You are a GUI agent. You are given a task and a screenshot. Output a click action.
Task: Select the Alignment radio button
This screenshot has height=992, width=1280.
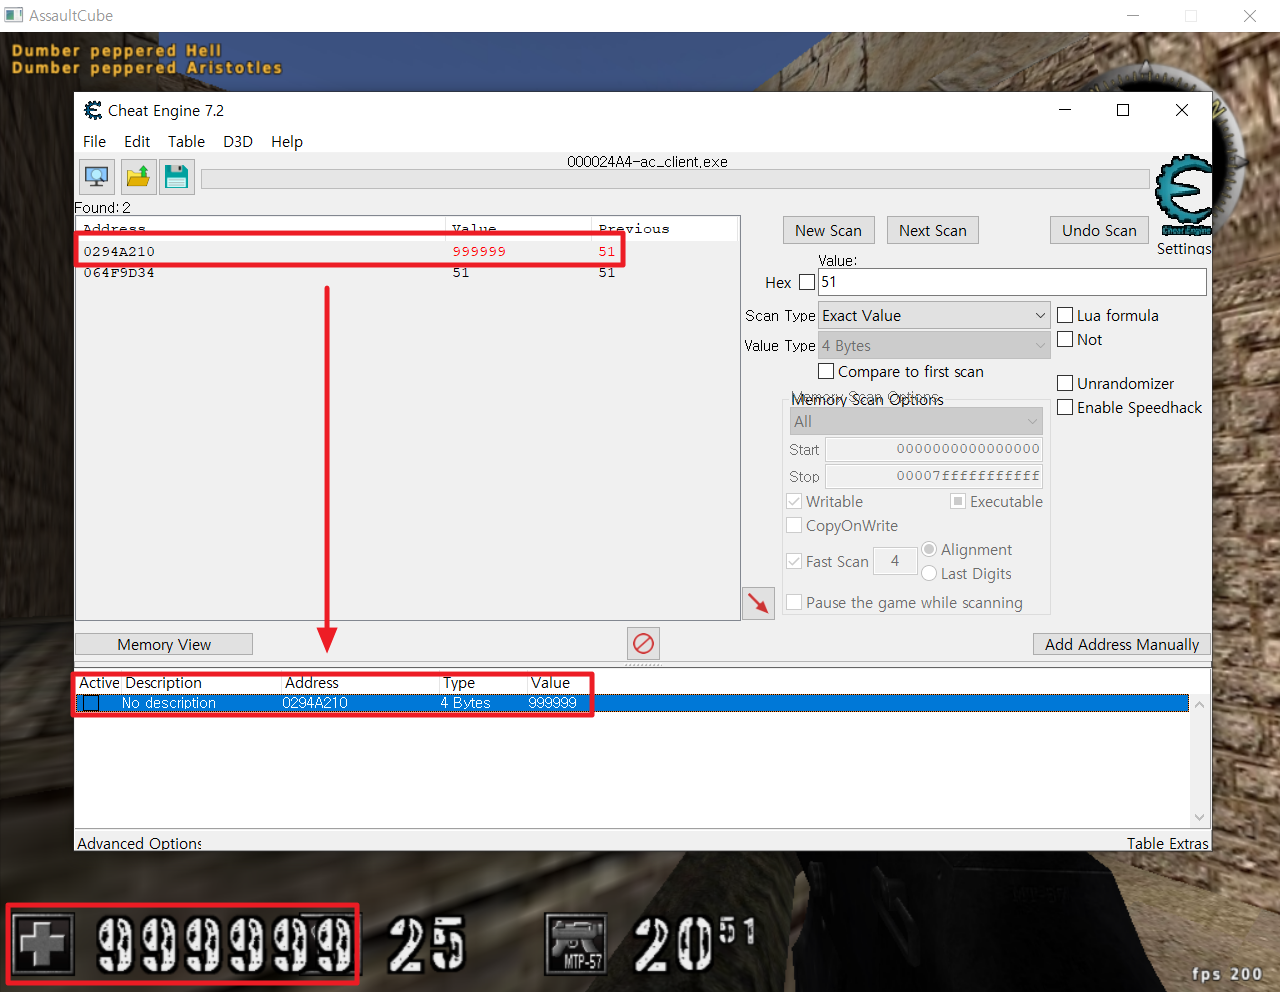point(929,549)
